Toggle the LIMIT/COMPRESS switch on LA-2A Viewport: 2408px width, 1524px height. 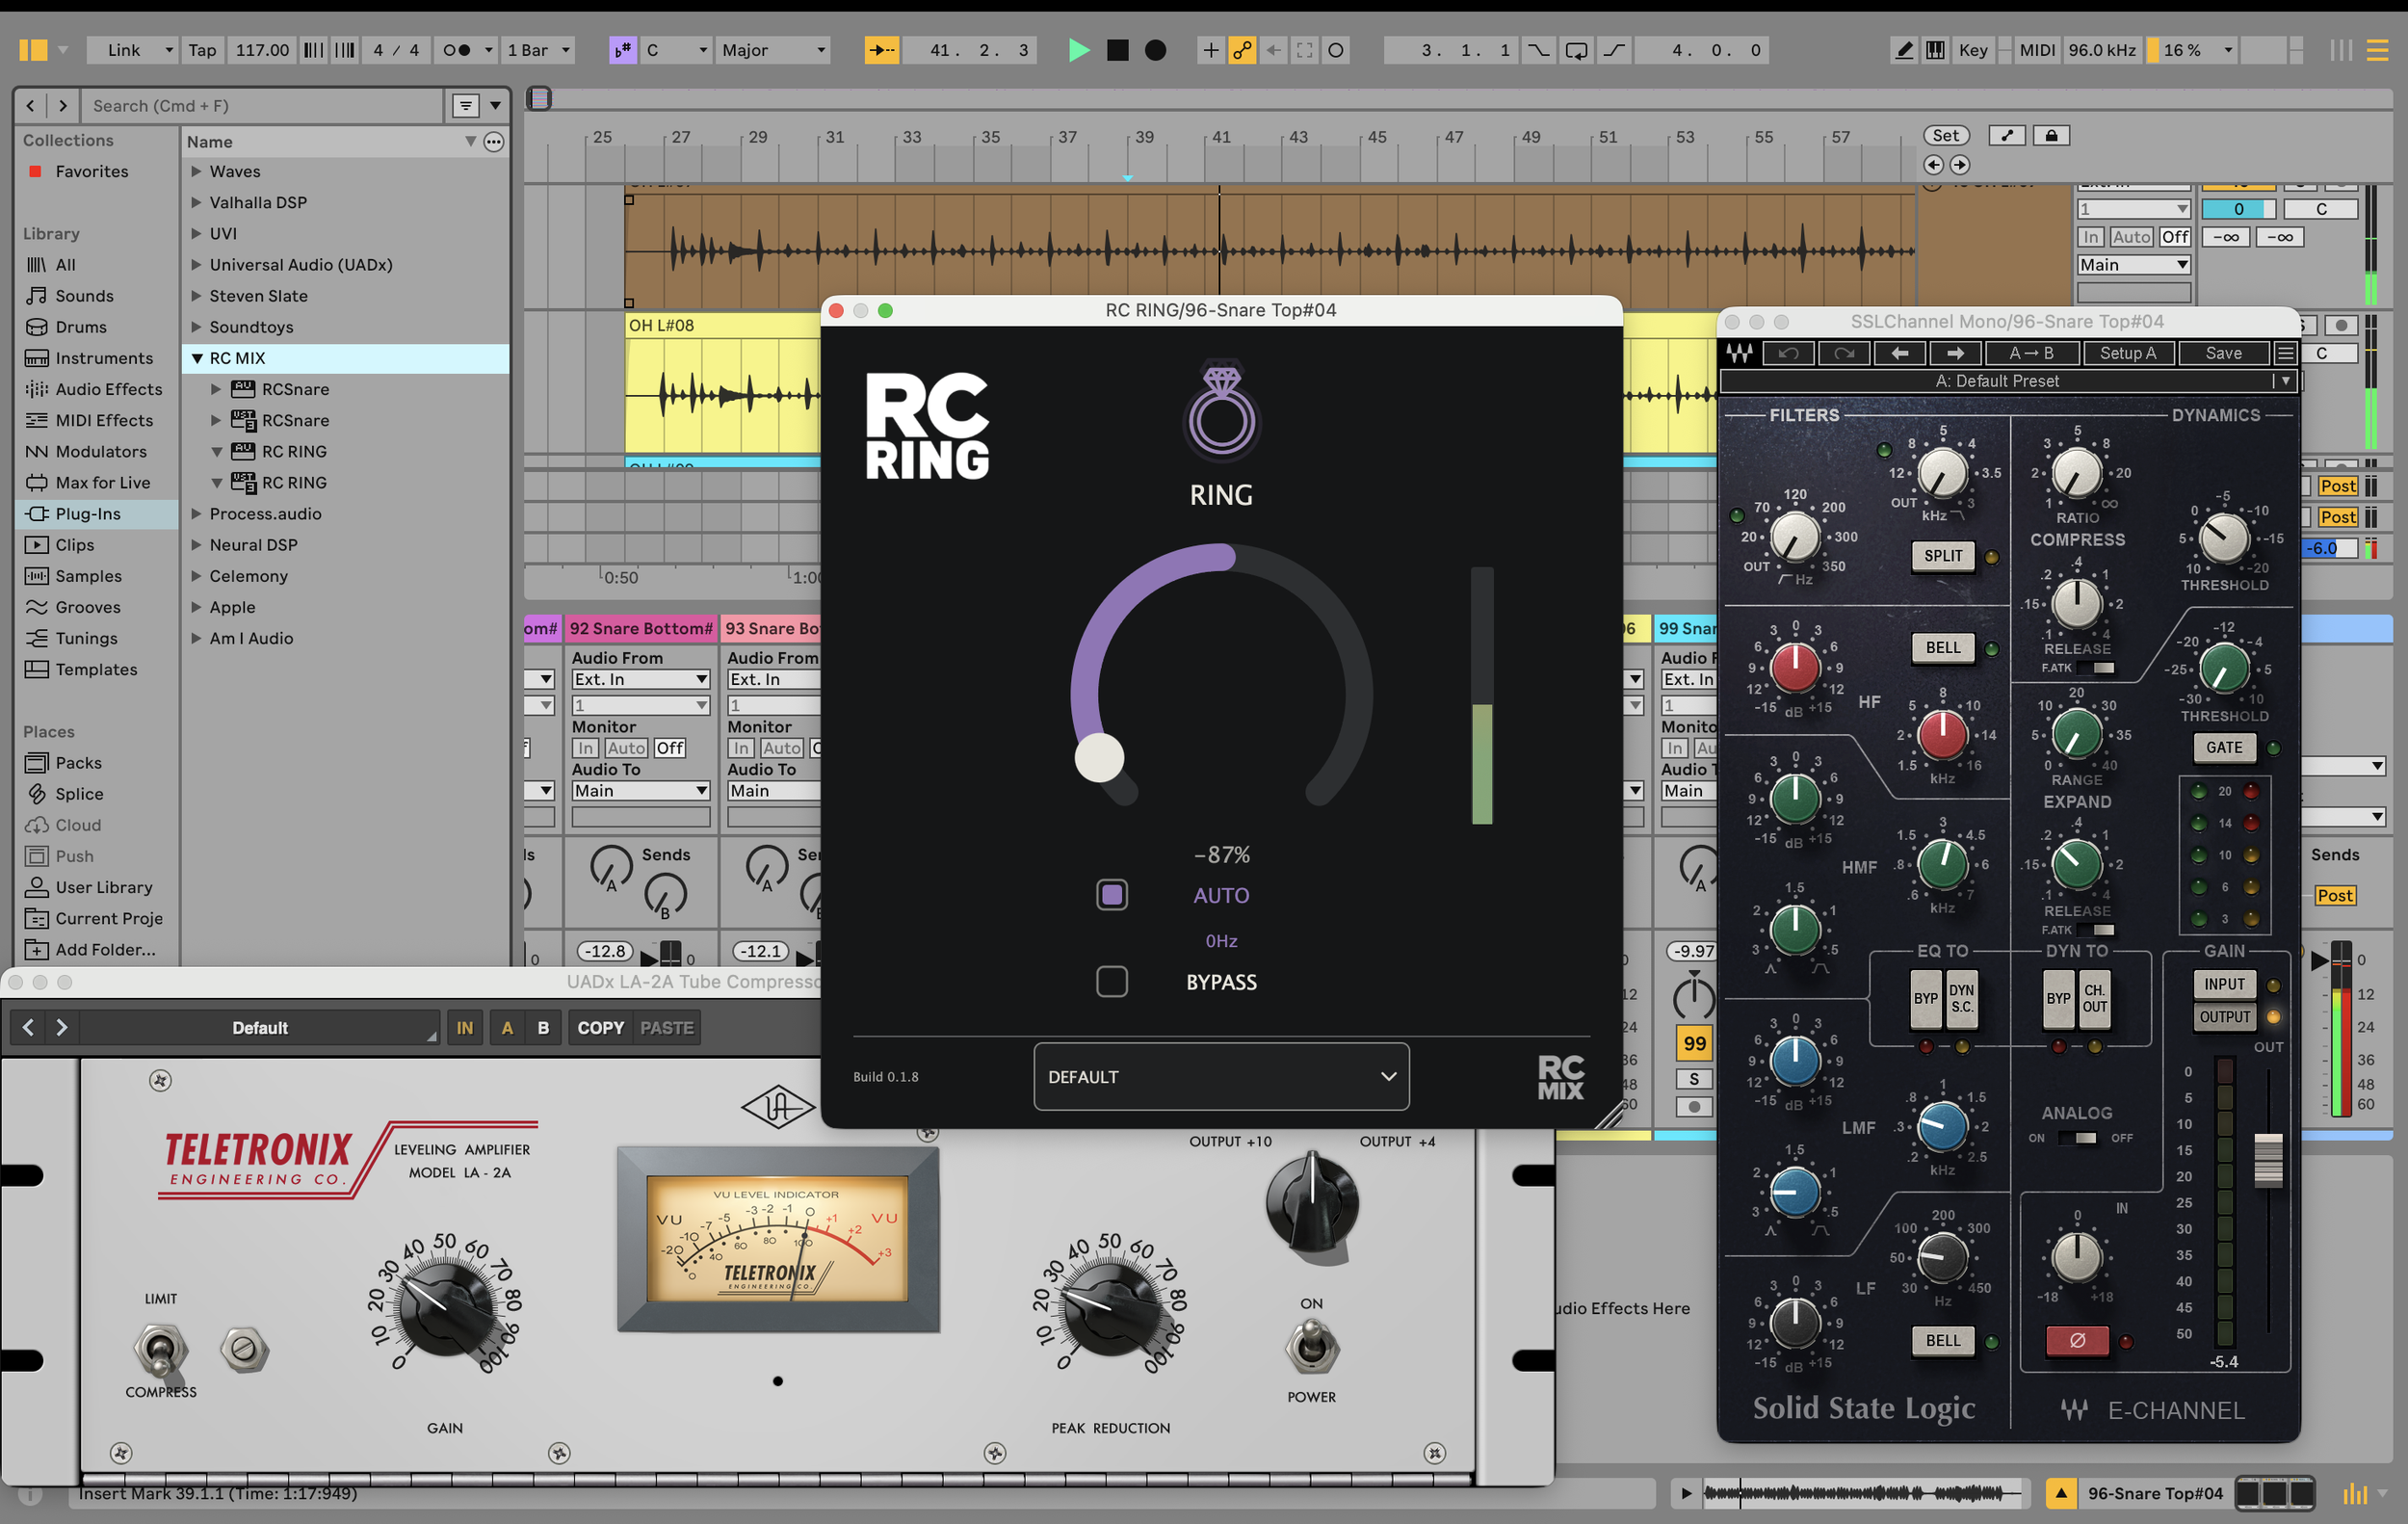click(x=159, y=1349)
